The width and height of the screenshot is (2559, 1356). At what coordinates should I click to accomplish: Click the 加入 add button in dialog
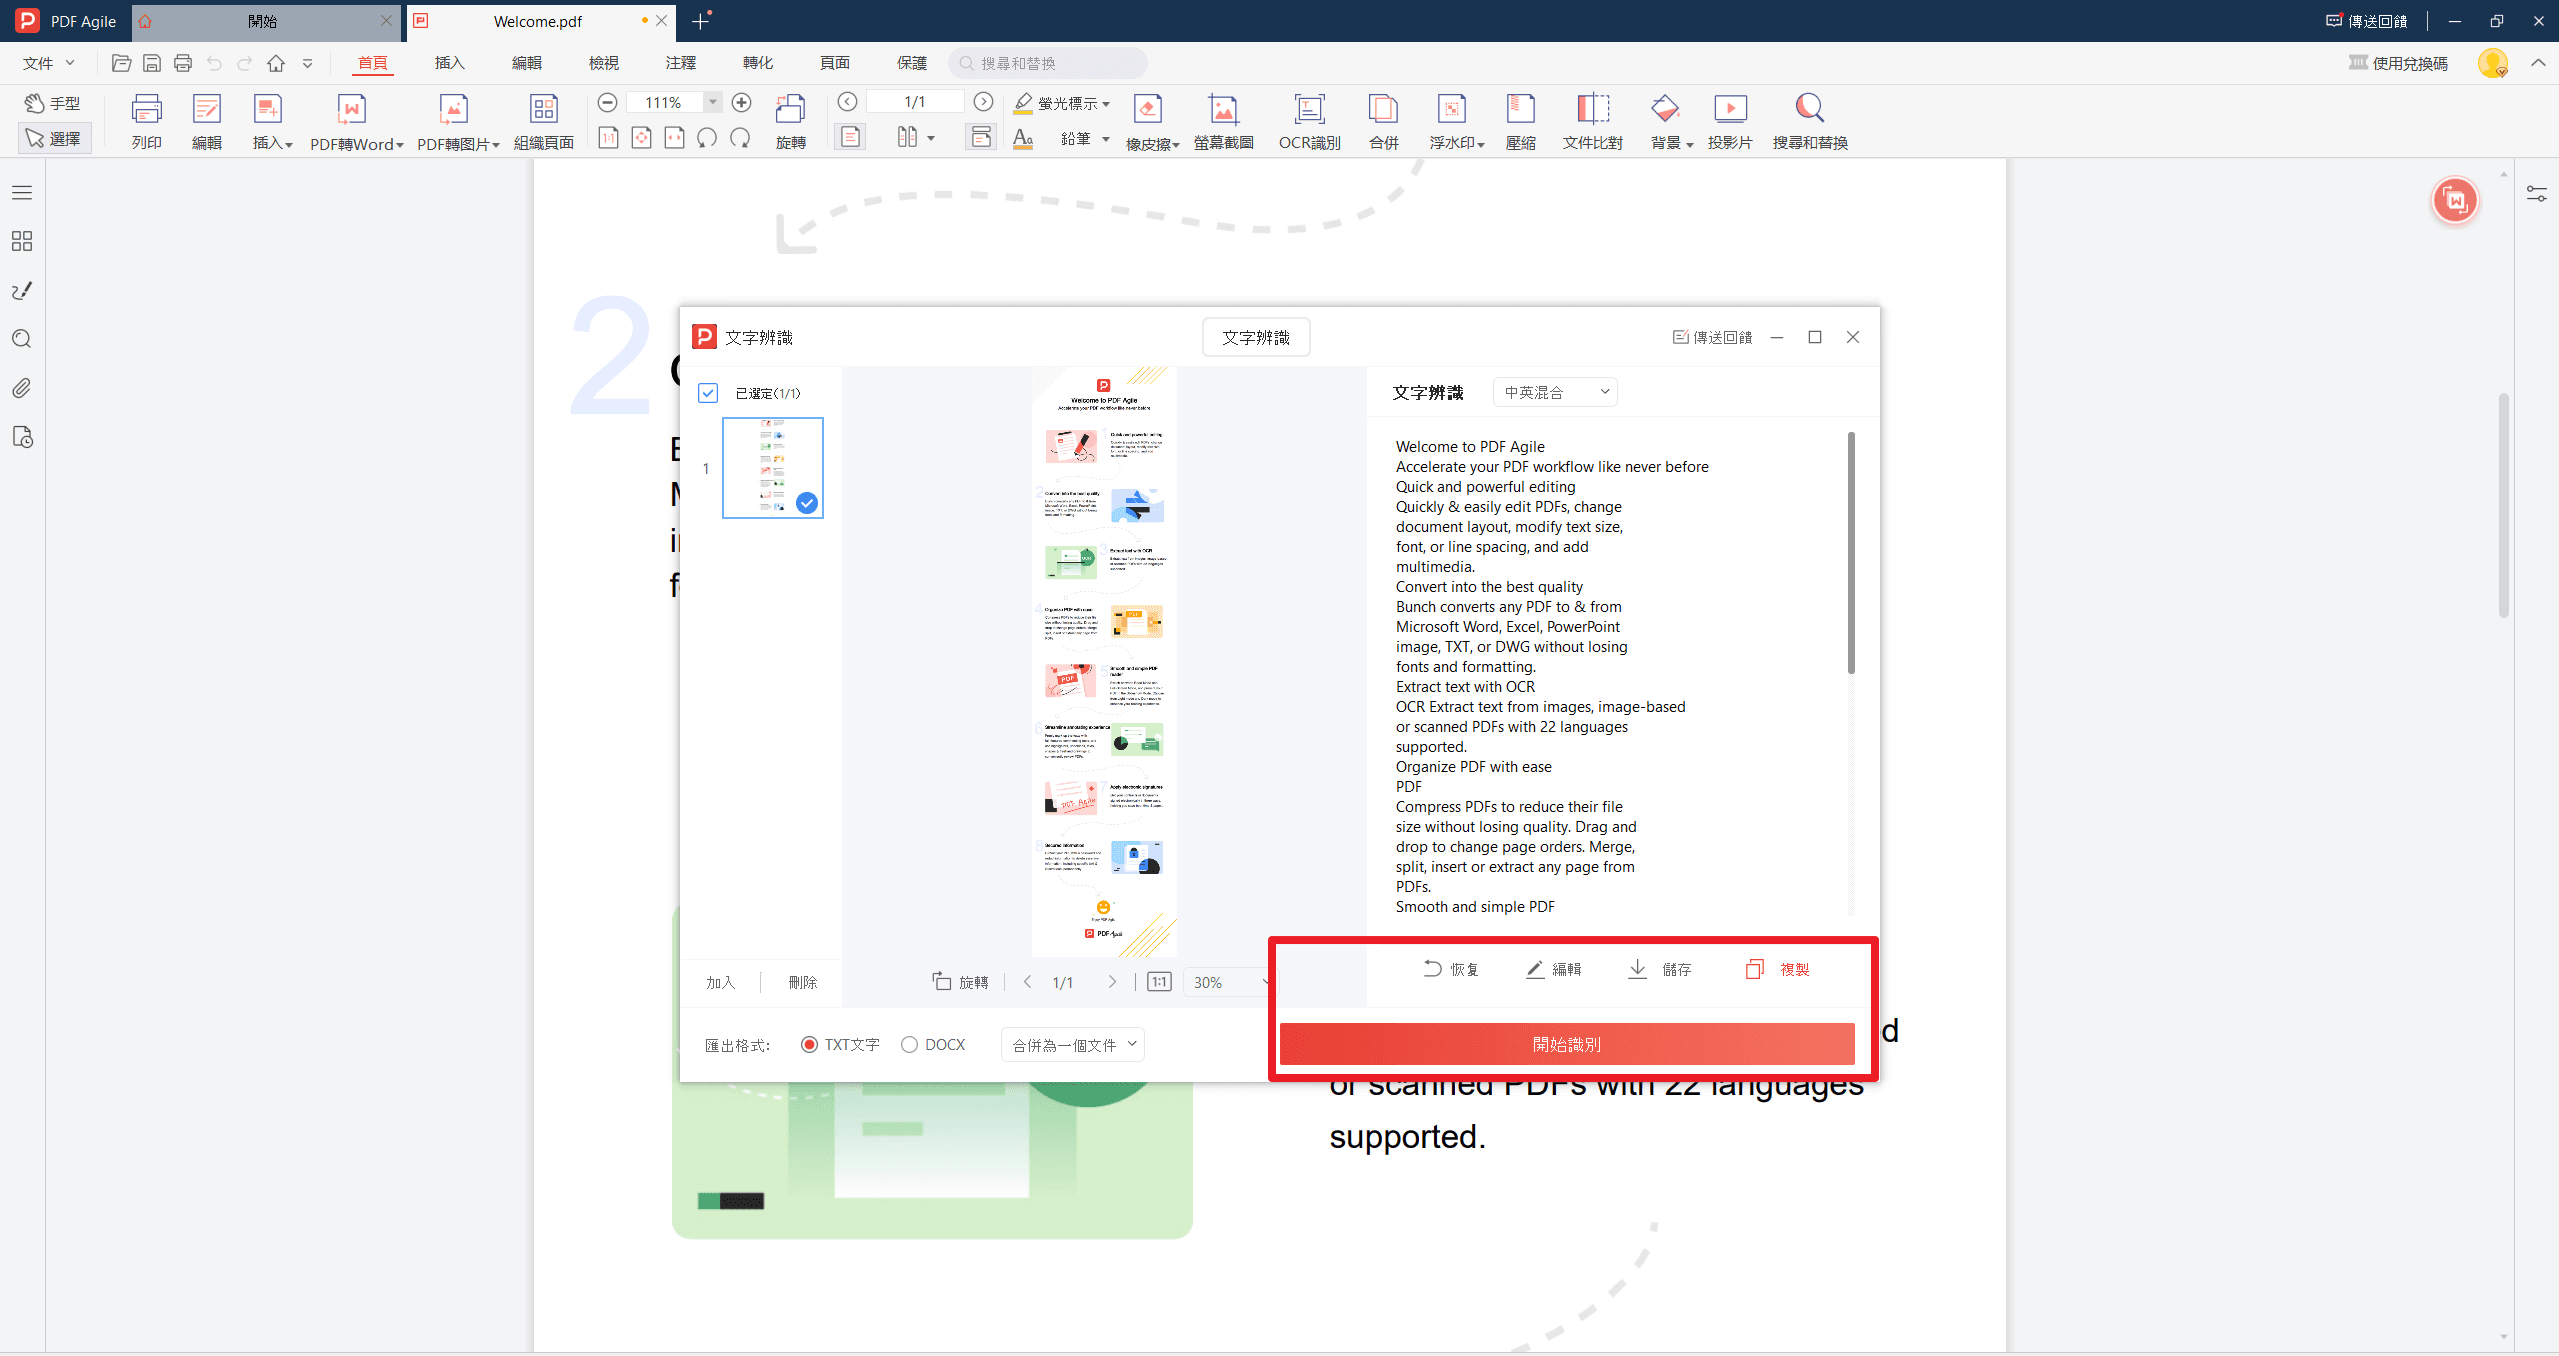pyautogui.click(x=720, y=982)
